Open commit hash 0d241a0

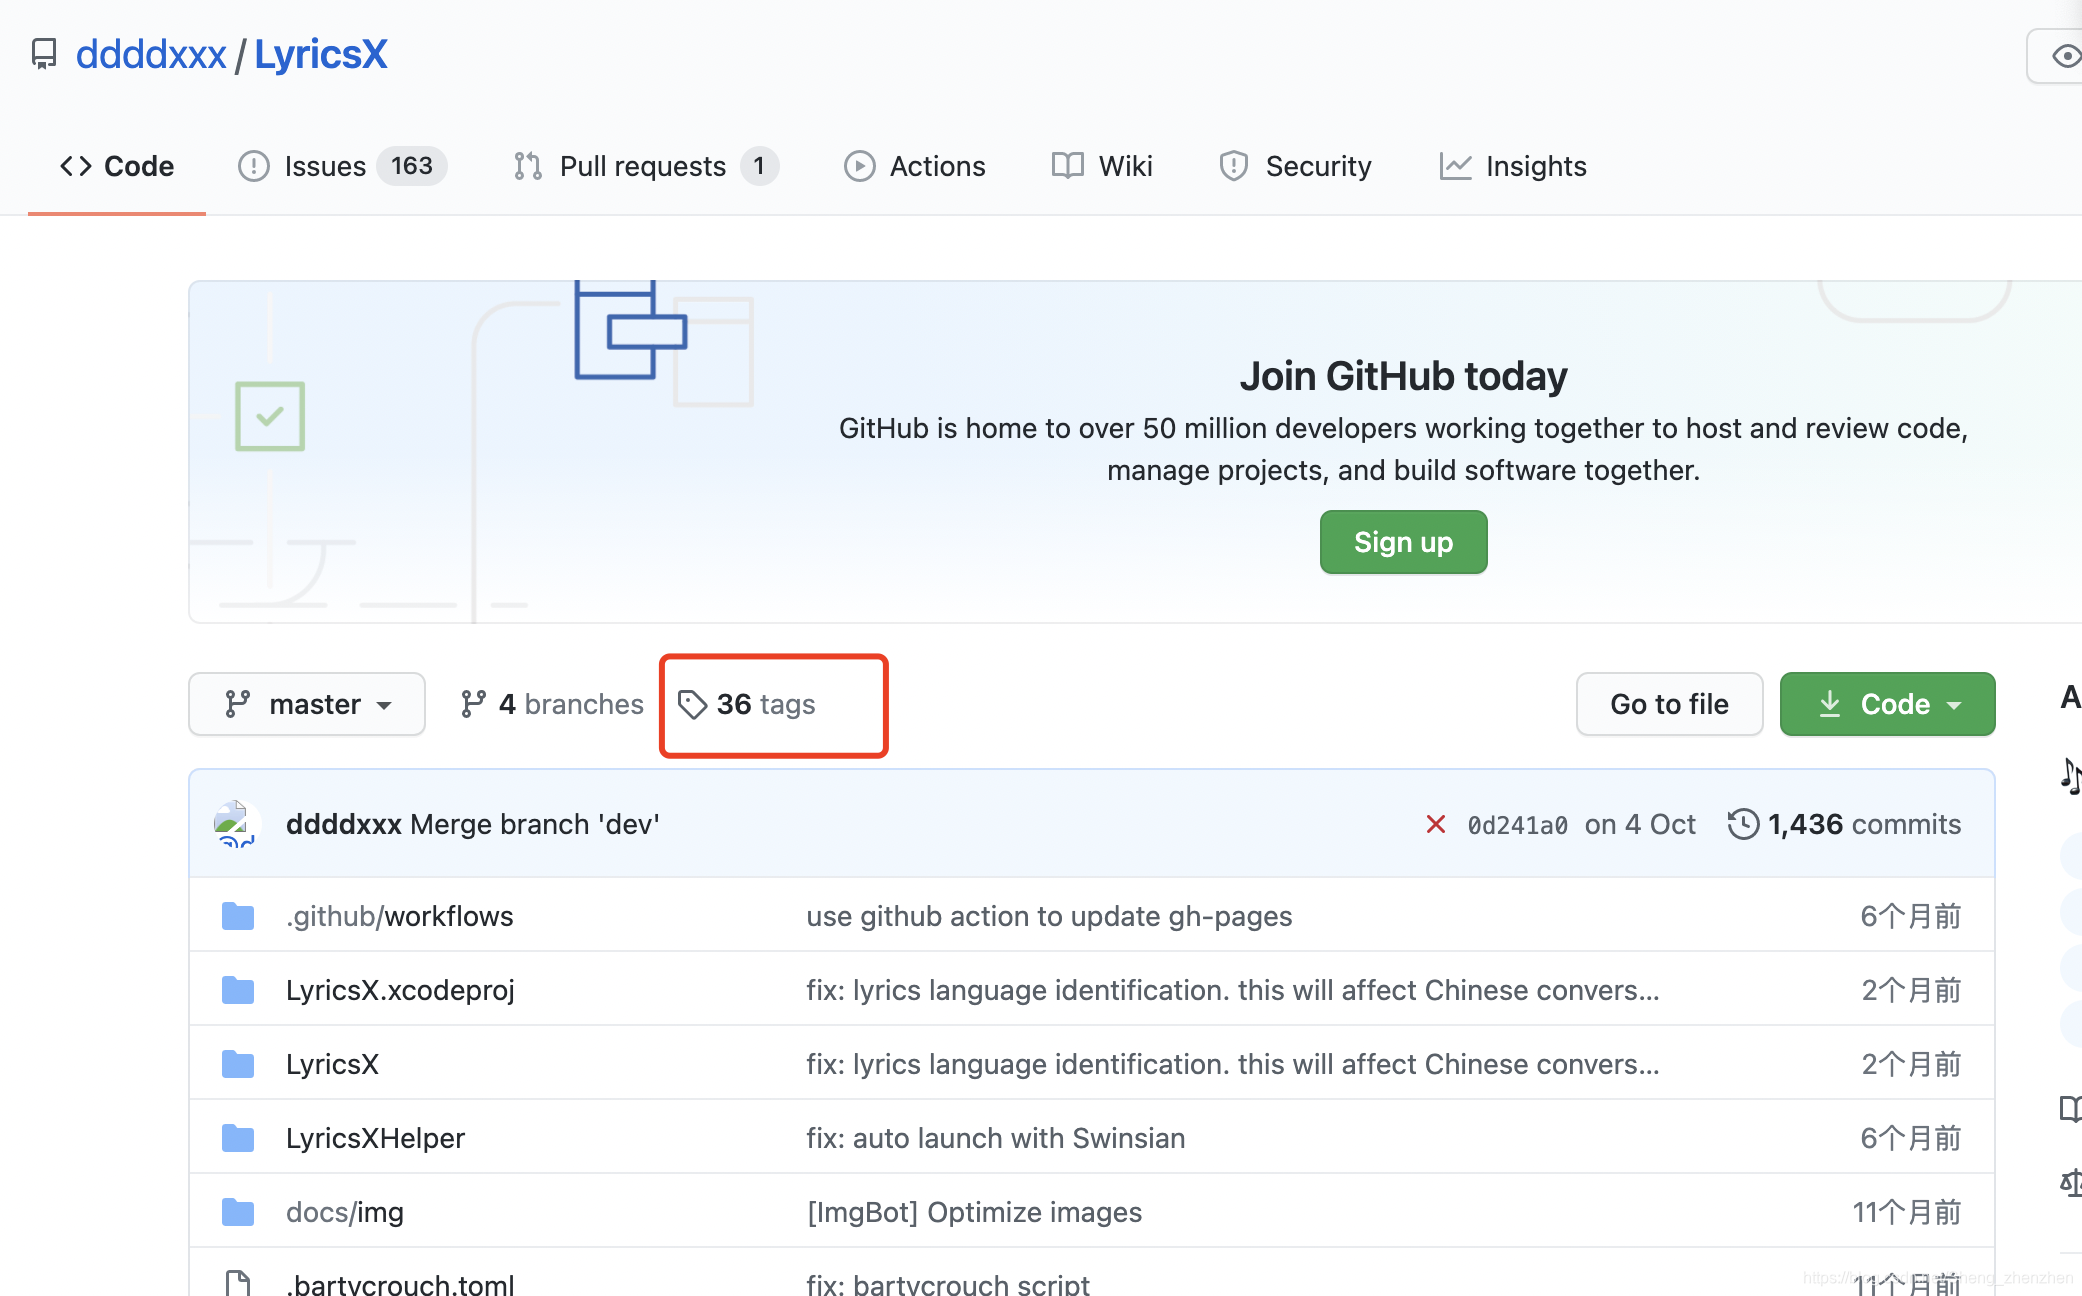1517,825
